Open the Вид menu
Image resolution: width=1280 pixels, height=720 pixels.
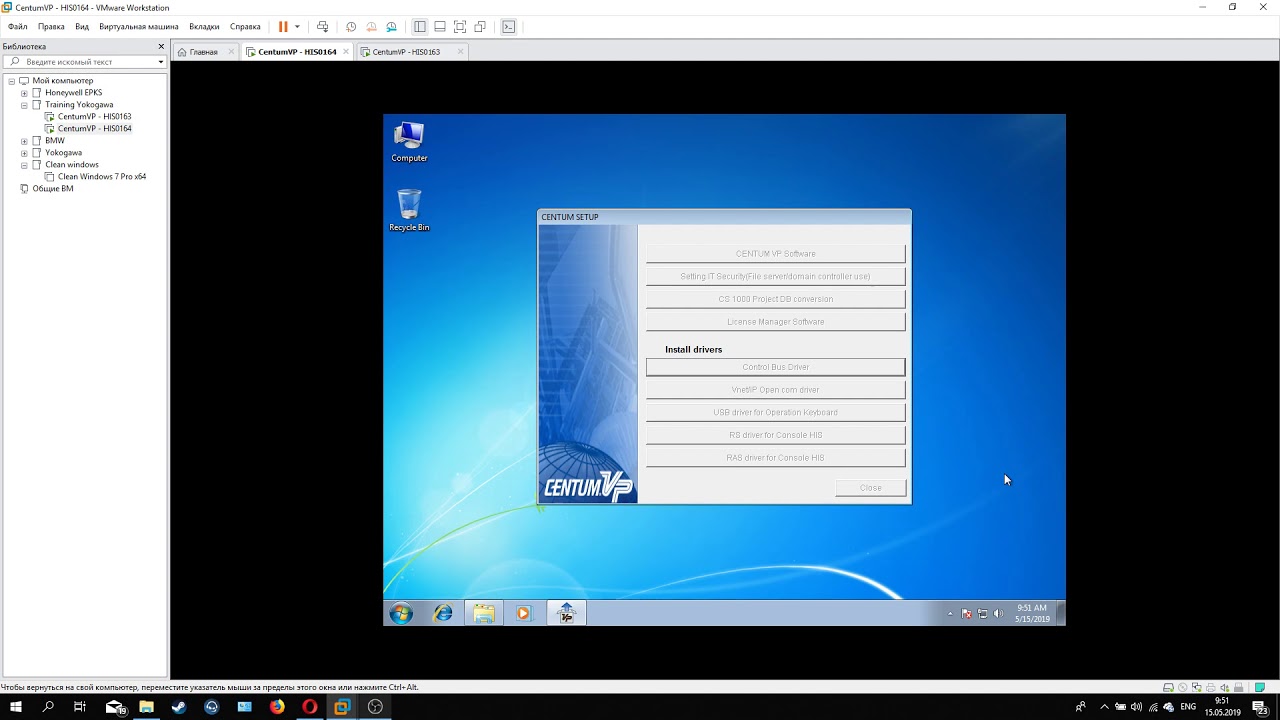[x=82, y=27]
